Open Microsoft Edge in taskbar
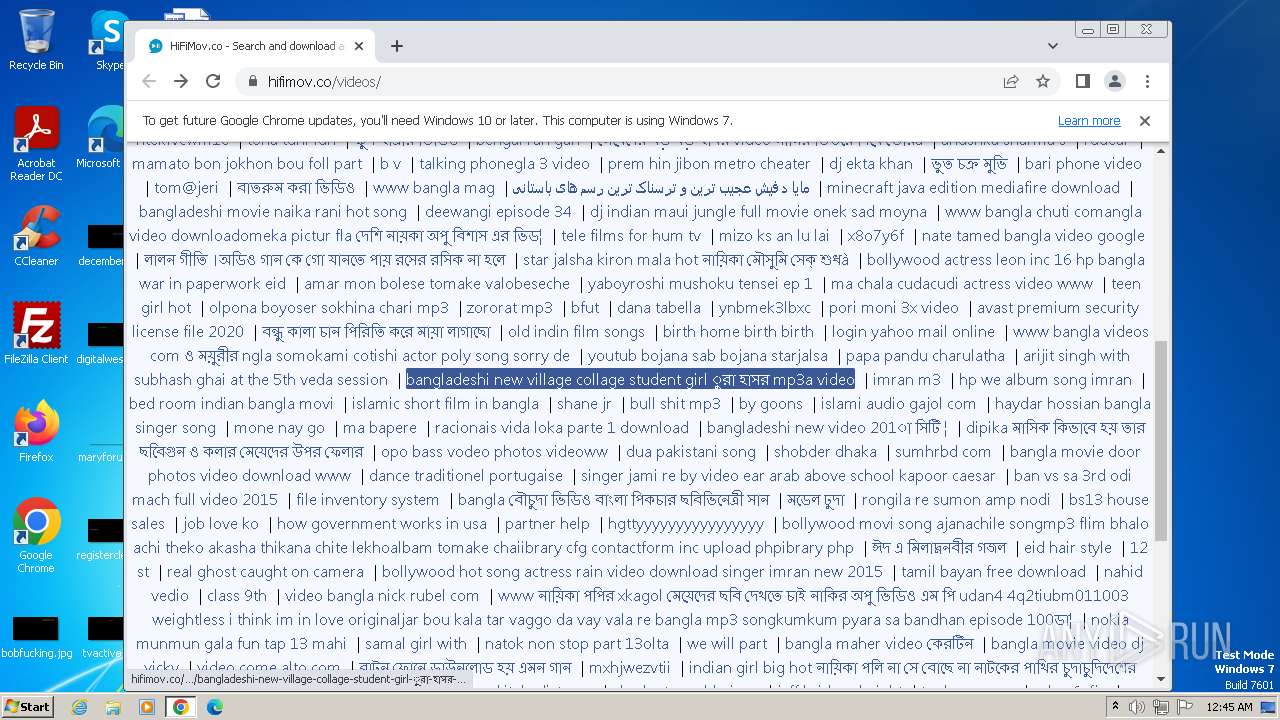Image resolution: width=1280 pixels, height=720 pixels. tap(214, 707)
